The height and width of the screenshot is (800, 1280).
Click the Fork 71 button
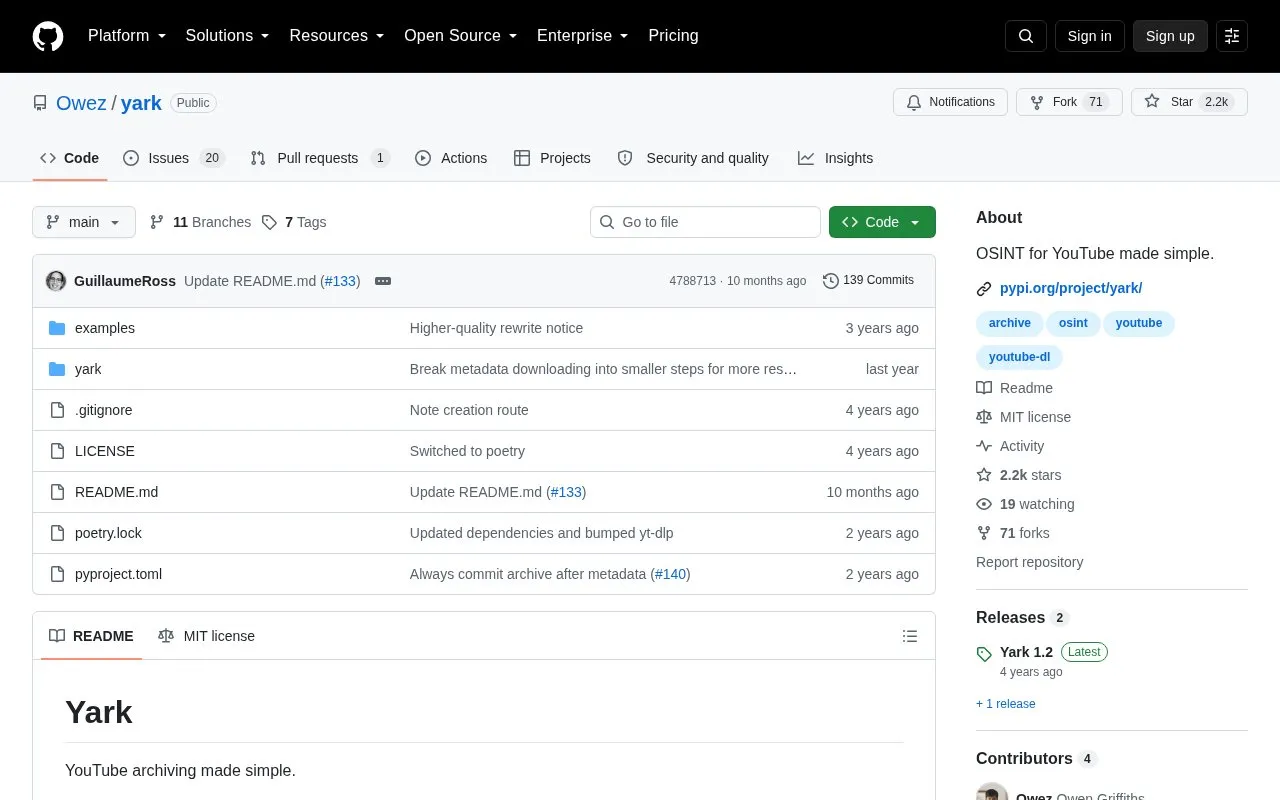click(1069, 102)
